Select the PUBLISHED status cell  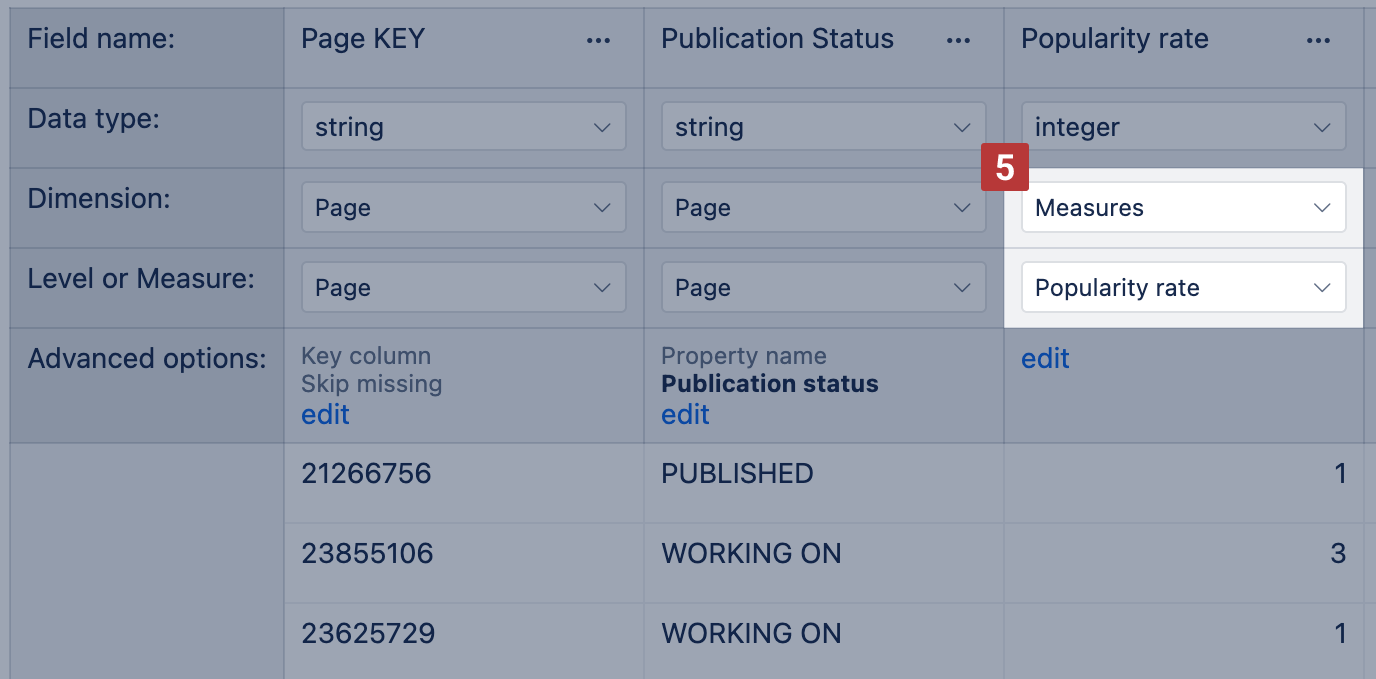coord(737,473)
